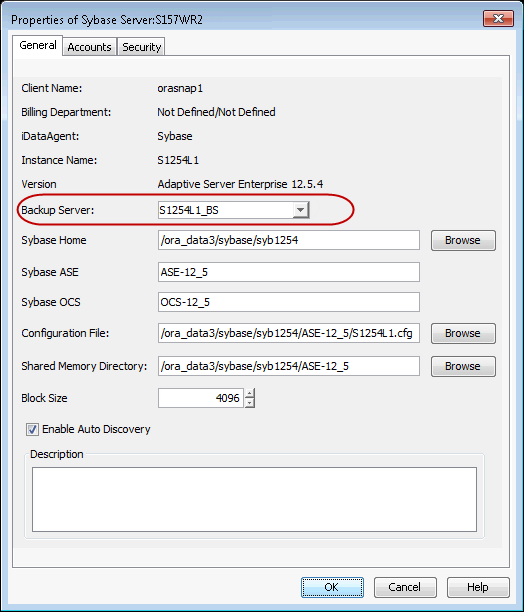Click Browse next to Configuration File
The image size is (524, 612).
[x=463, y=333]
